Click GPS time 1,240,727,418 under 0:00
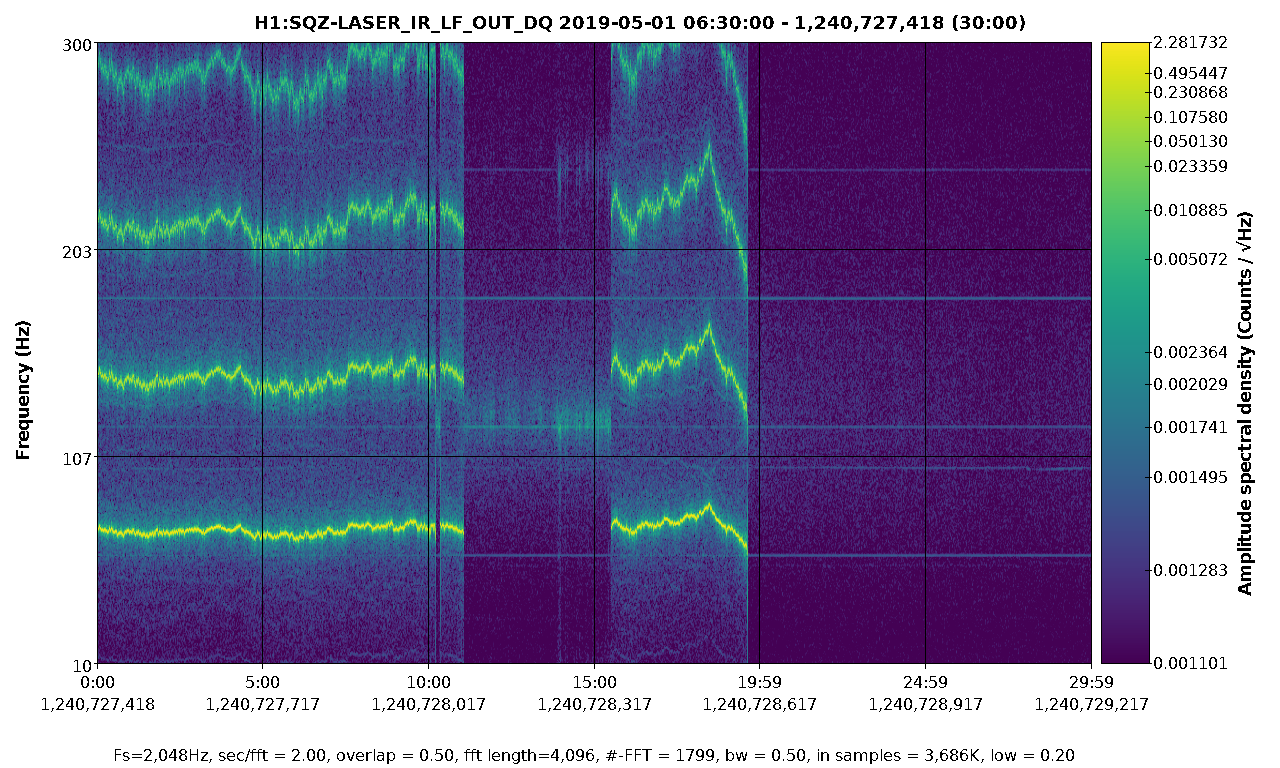The height and width of the screenshot is (768, 1280). tap(98, 704)
